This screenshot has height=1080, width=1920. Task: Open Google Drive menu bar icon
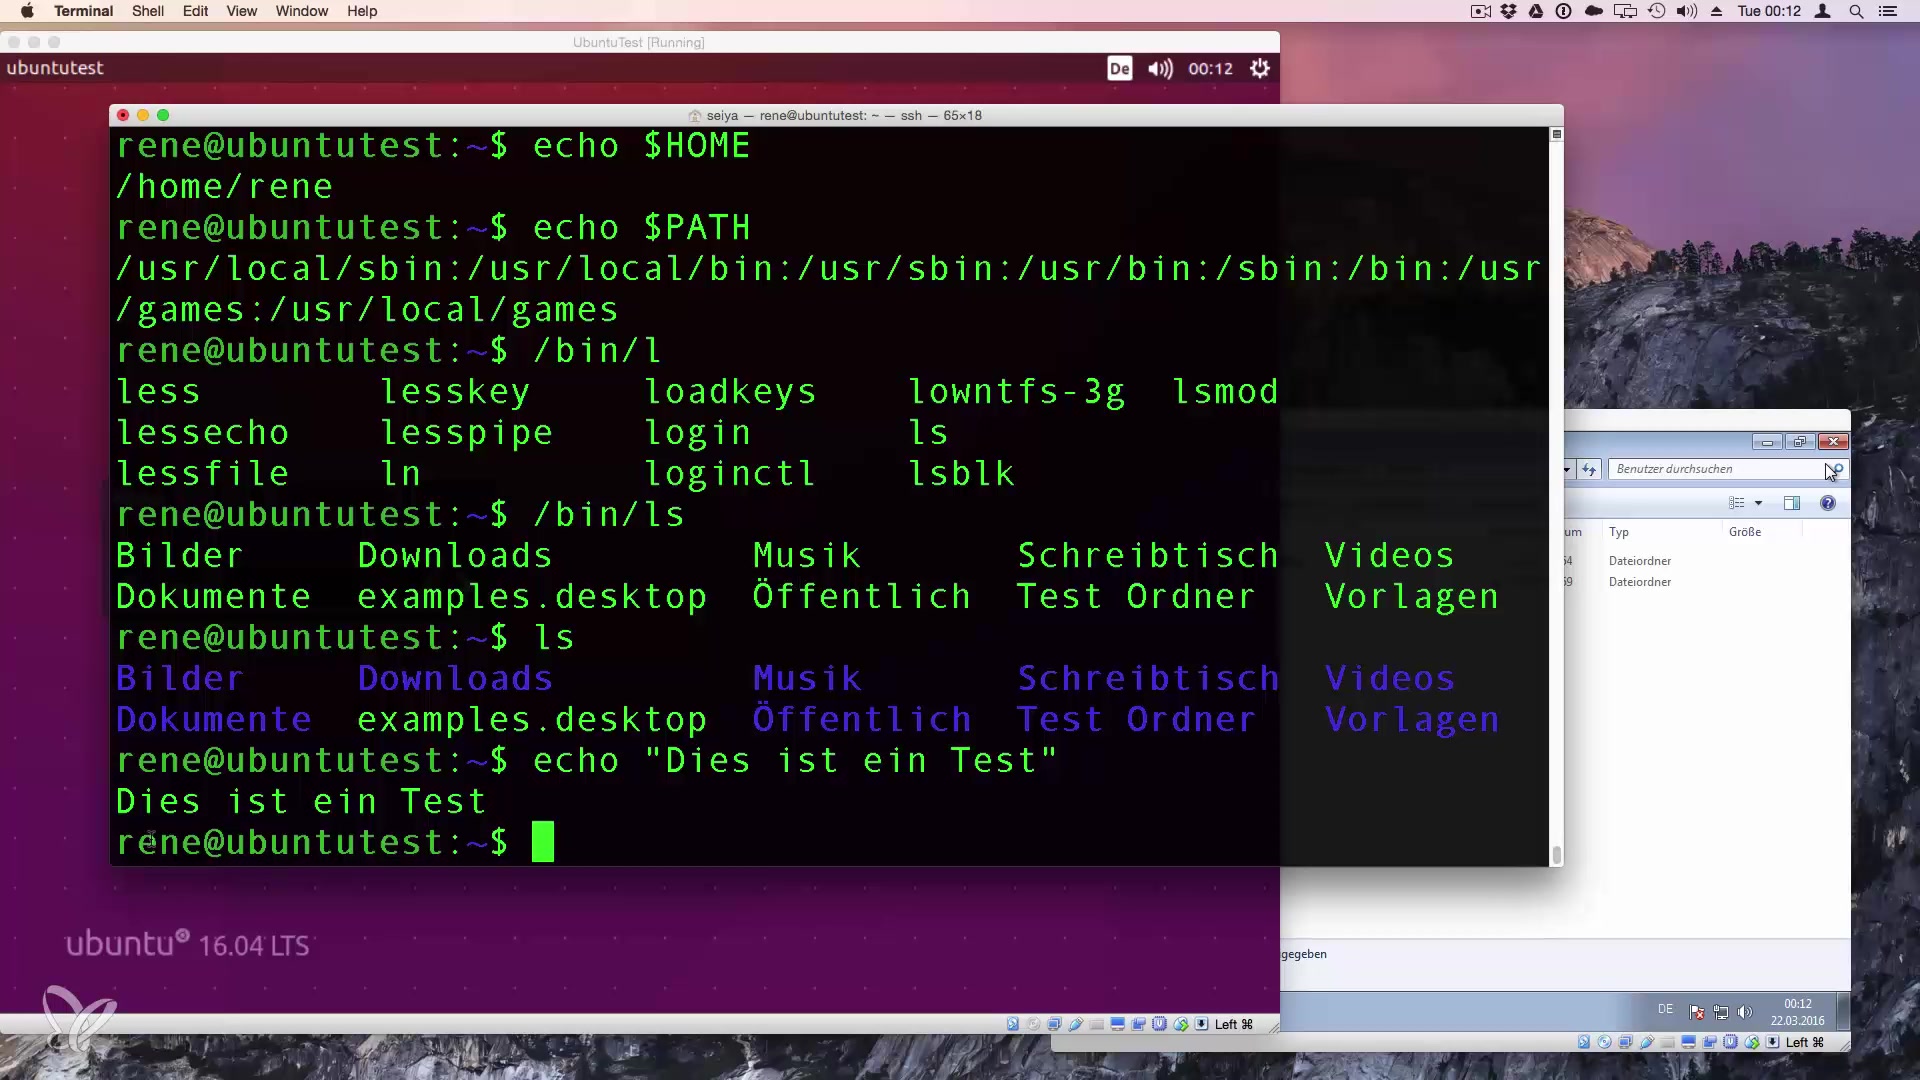[x=1535, y=11]
